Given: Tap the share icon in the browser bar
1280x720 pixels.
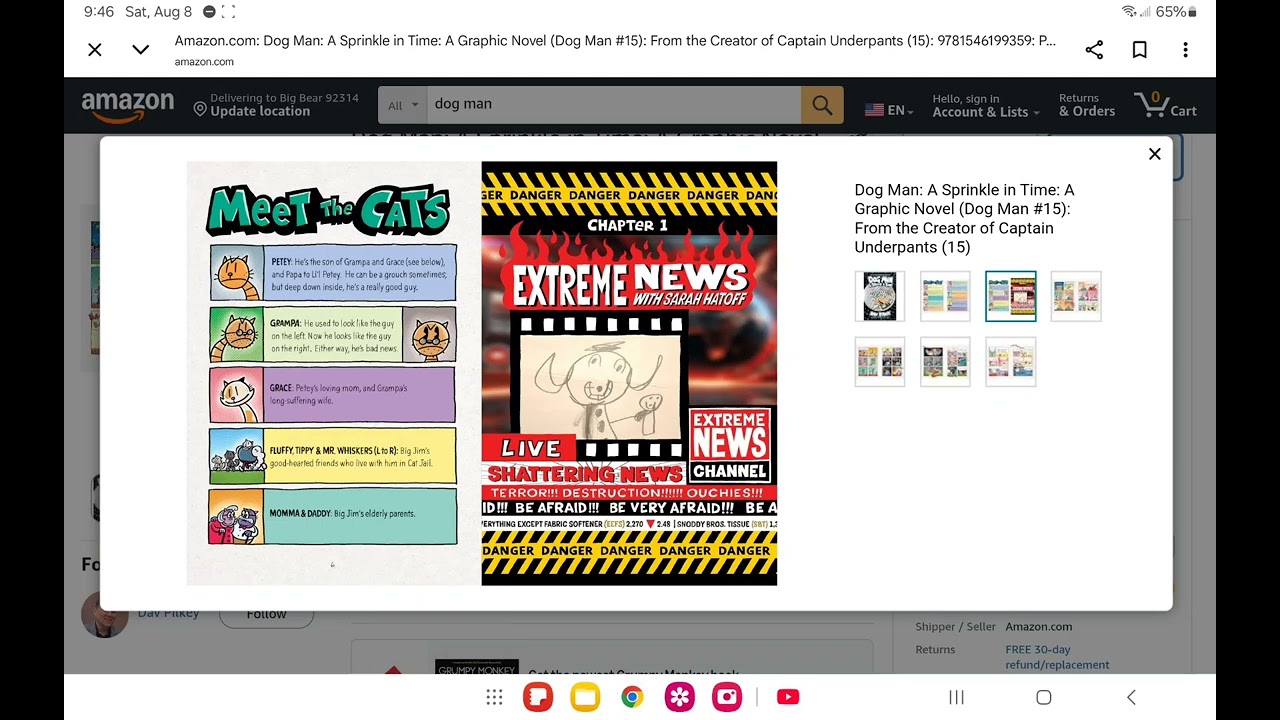Looking at the screenshot, I should point(1094,50).
